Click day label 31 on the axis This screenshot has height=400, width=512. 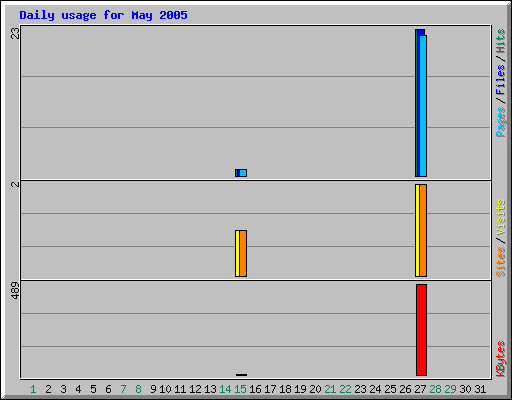pyautogui.click(x=480, y=389)
